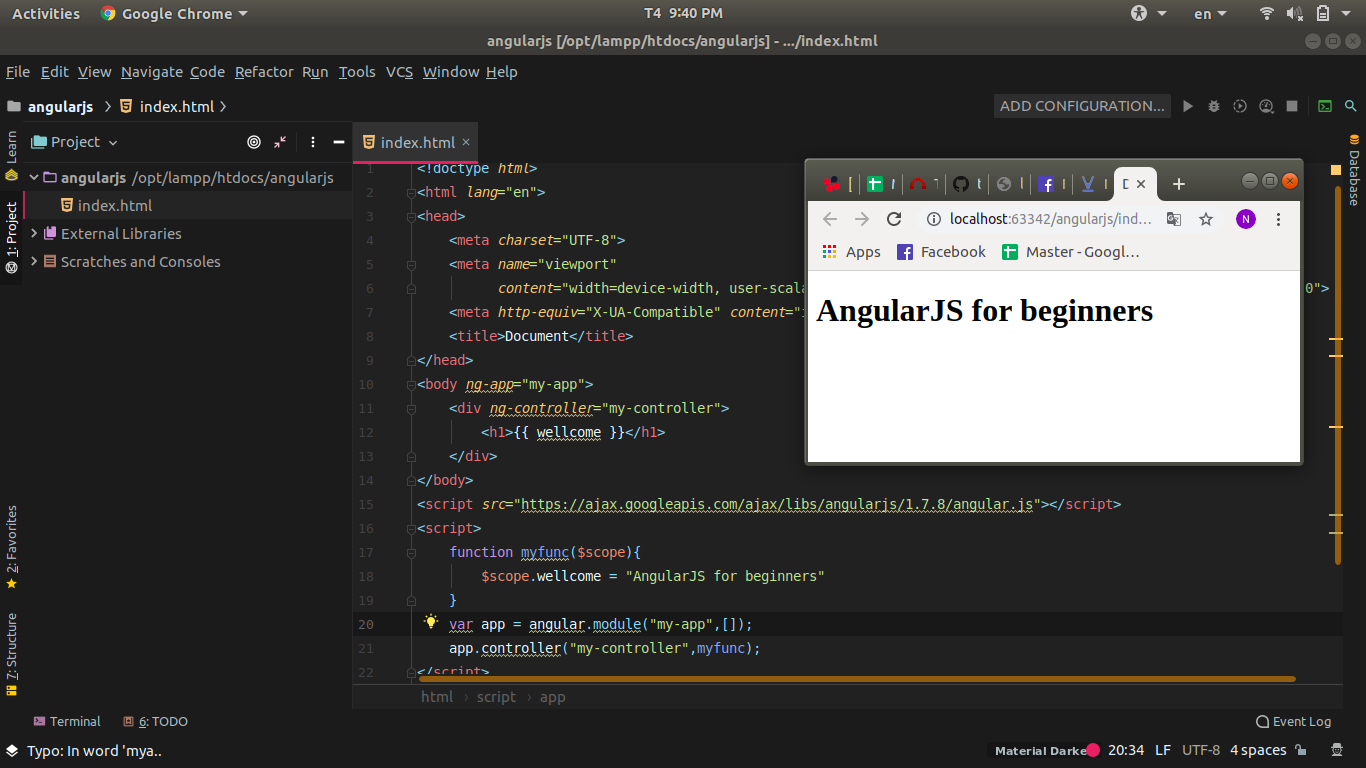Image resolution: width=1366 pixels, height=768 pixels.
Task: Expand the External Libraries node
Action: pos(35,234)
